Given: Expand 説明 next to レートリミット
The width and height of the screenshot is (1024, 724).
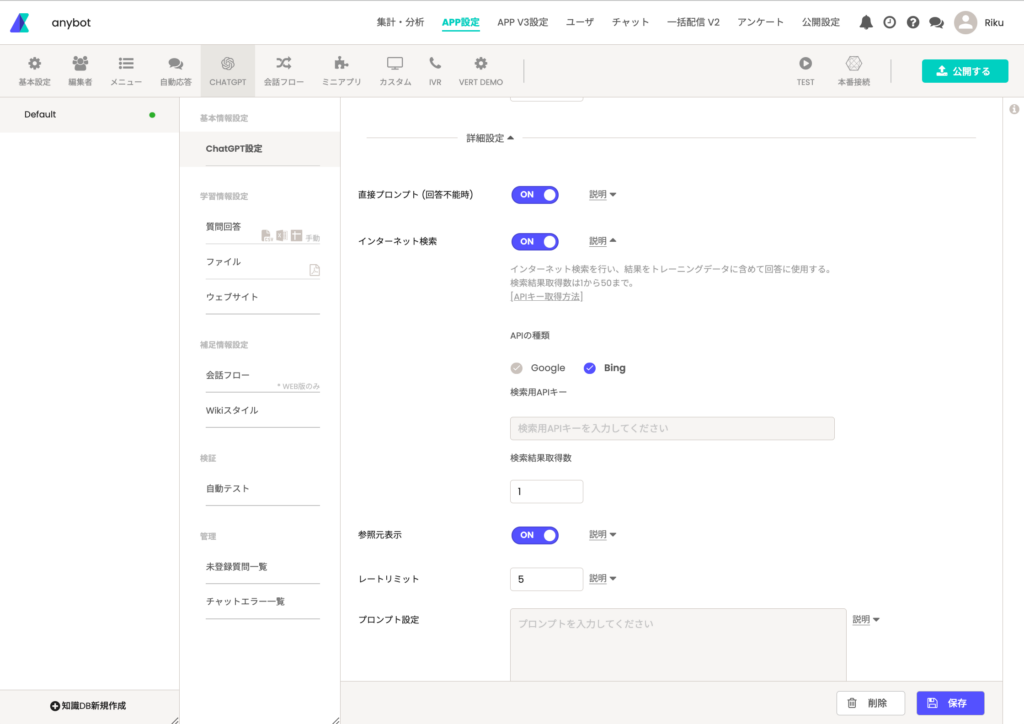Looking at the screenshot, I should tap(602, 579).
